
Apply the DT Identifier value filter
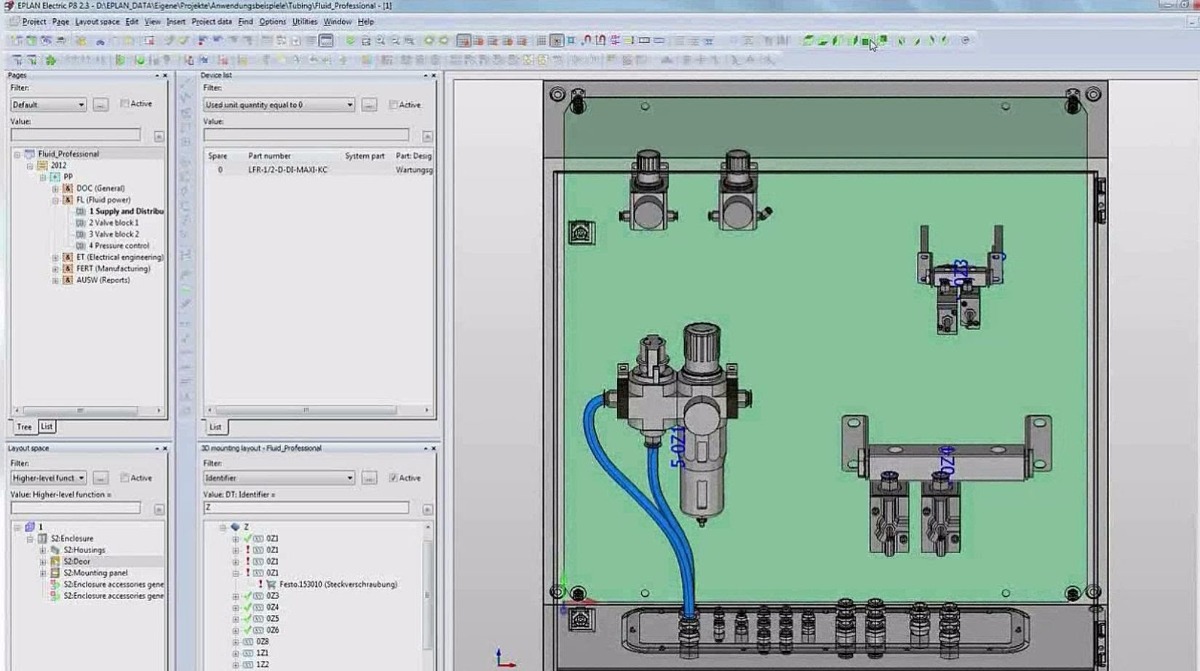pyautogui.click(x=427, y=509)
